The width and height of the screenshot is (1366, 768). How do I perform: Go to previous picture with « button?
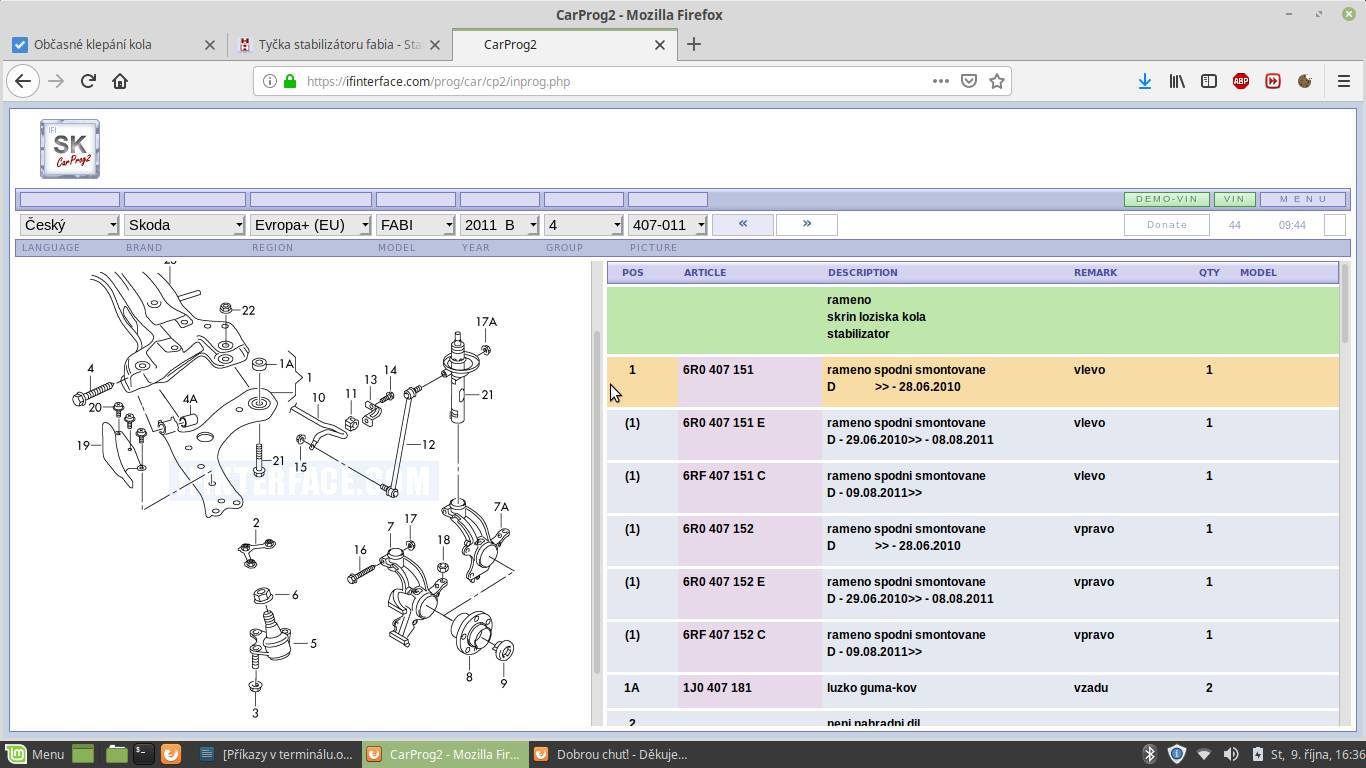tap(743, 224)
